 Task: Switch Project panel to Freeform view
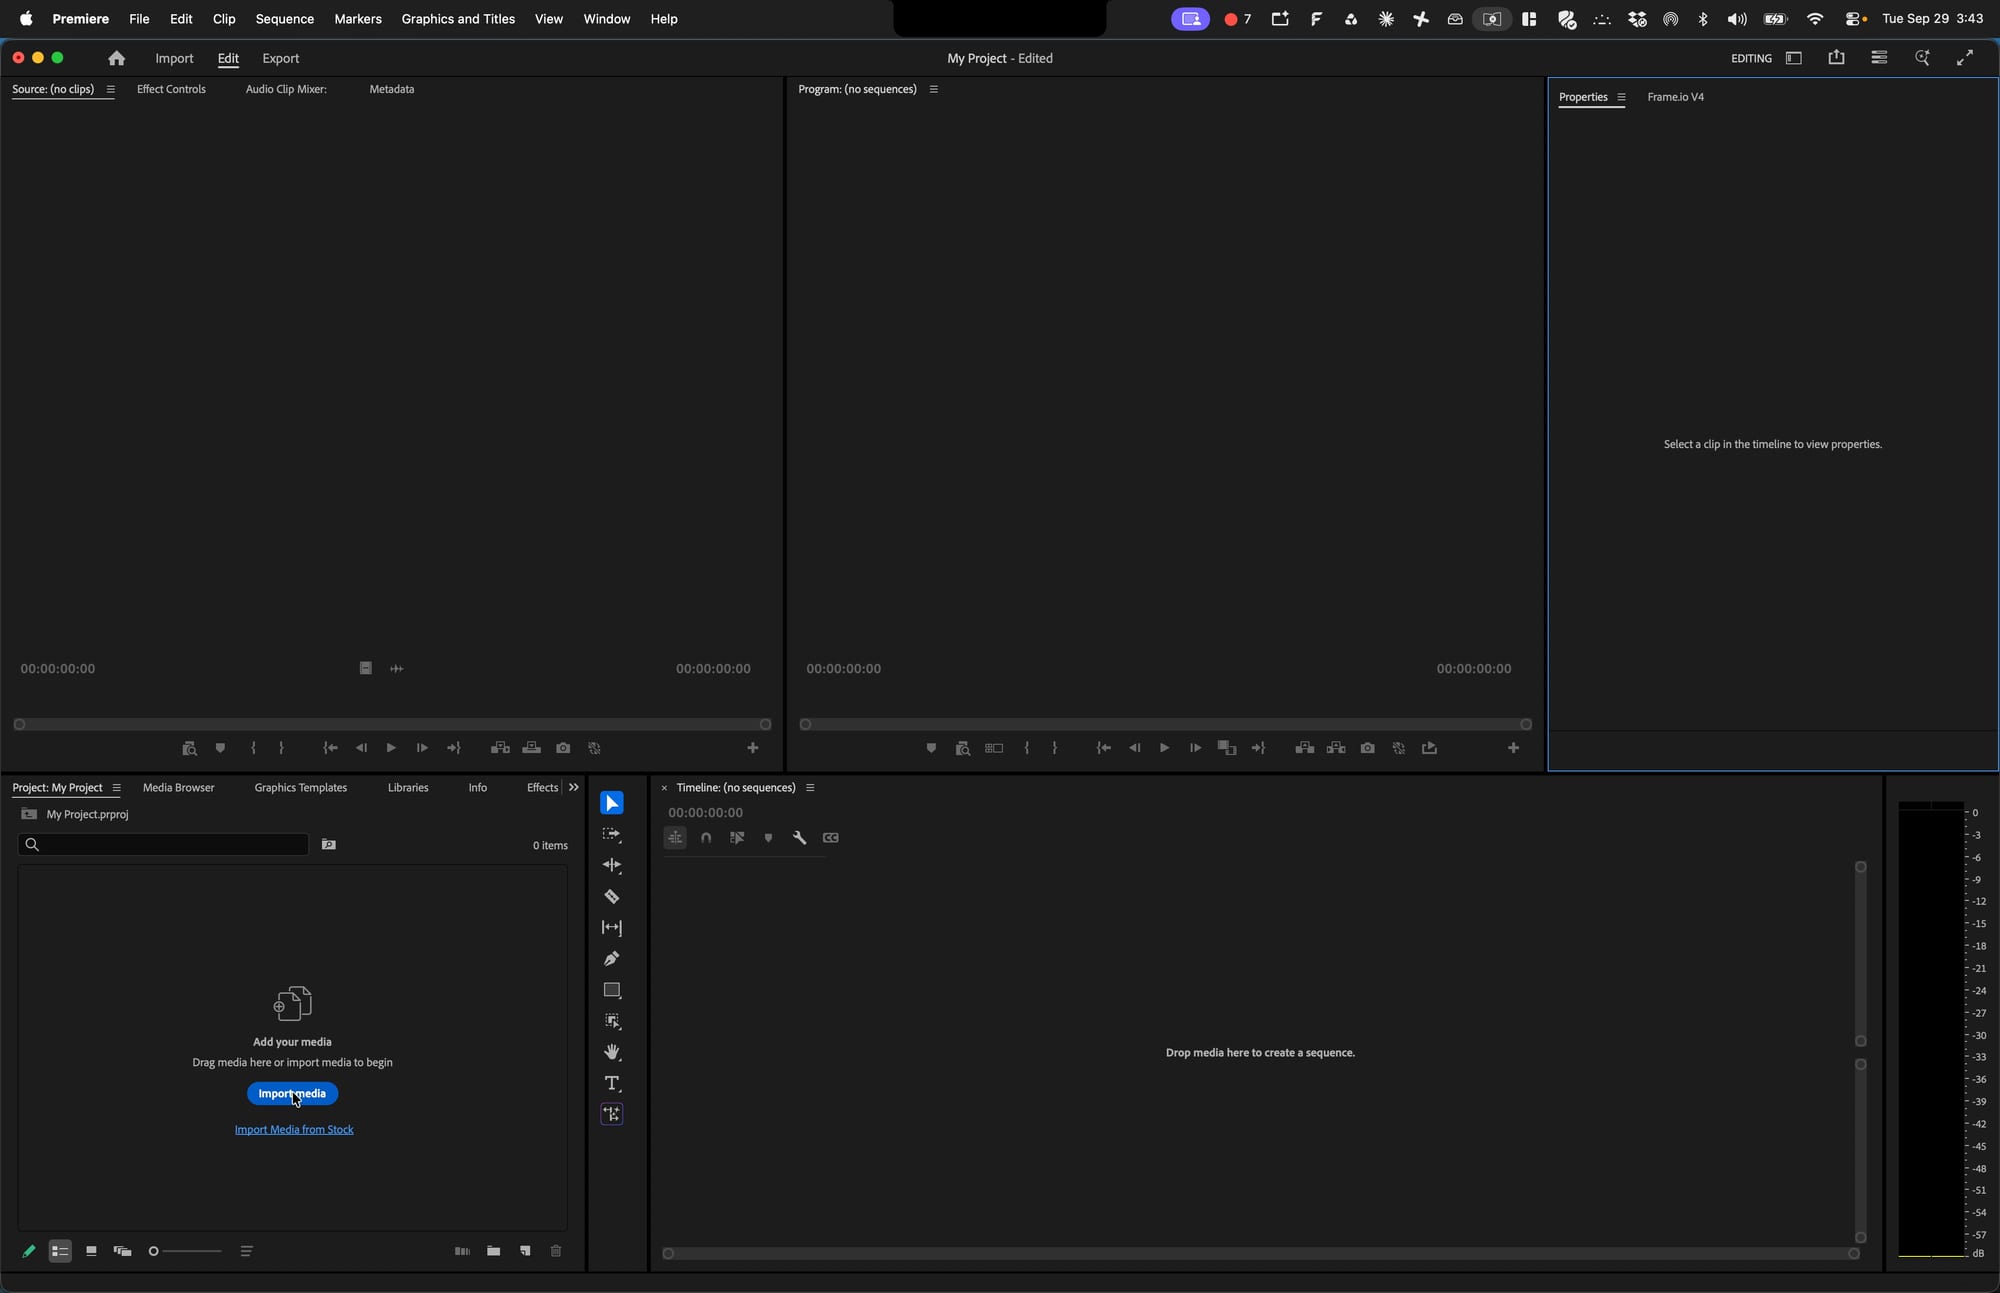click(x=122, y=1251)
